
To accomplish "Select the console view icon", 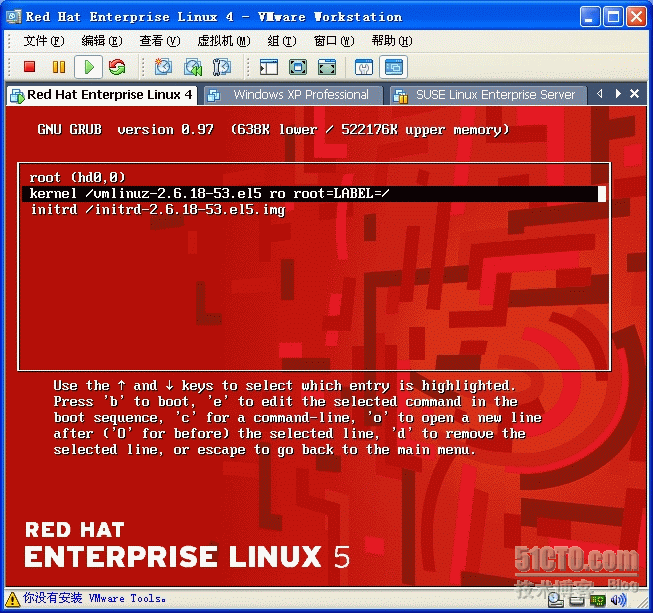I will click(394, 67).
